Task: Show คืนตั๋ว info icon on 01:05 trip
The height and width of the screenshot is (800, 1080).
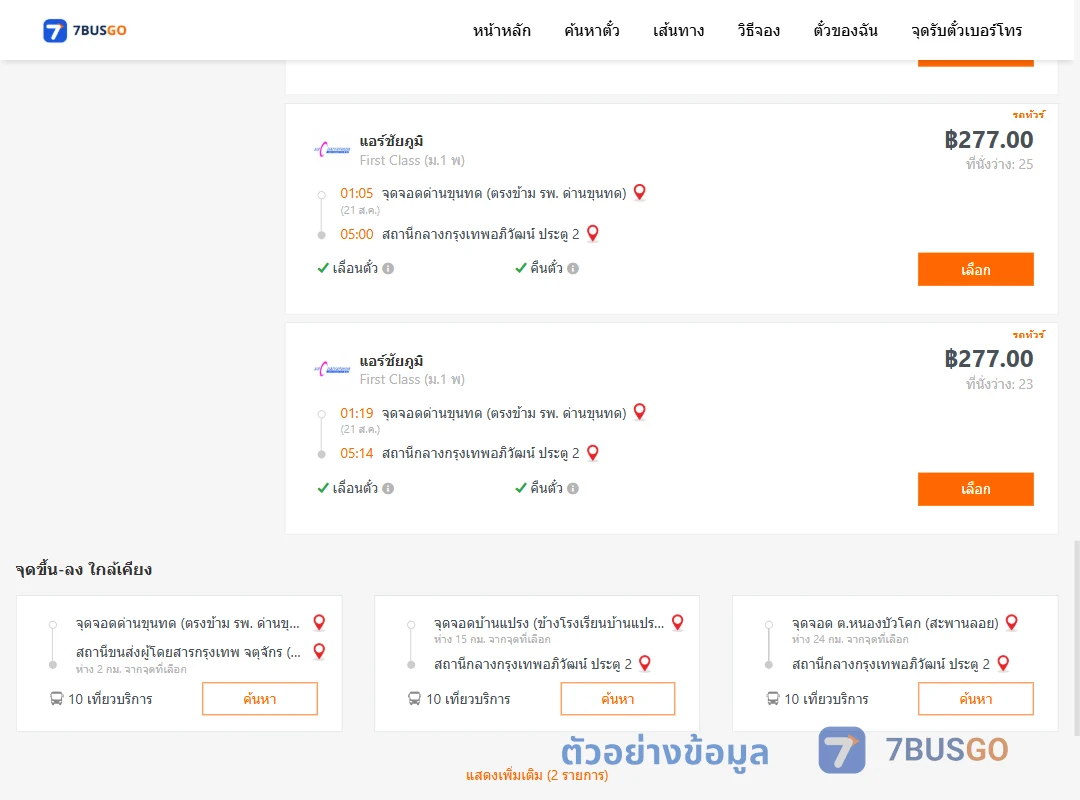Action: [573, 269]
